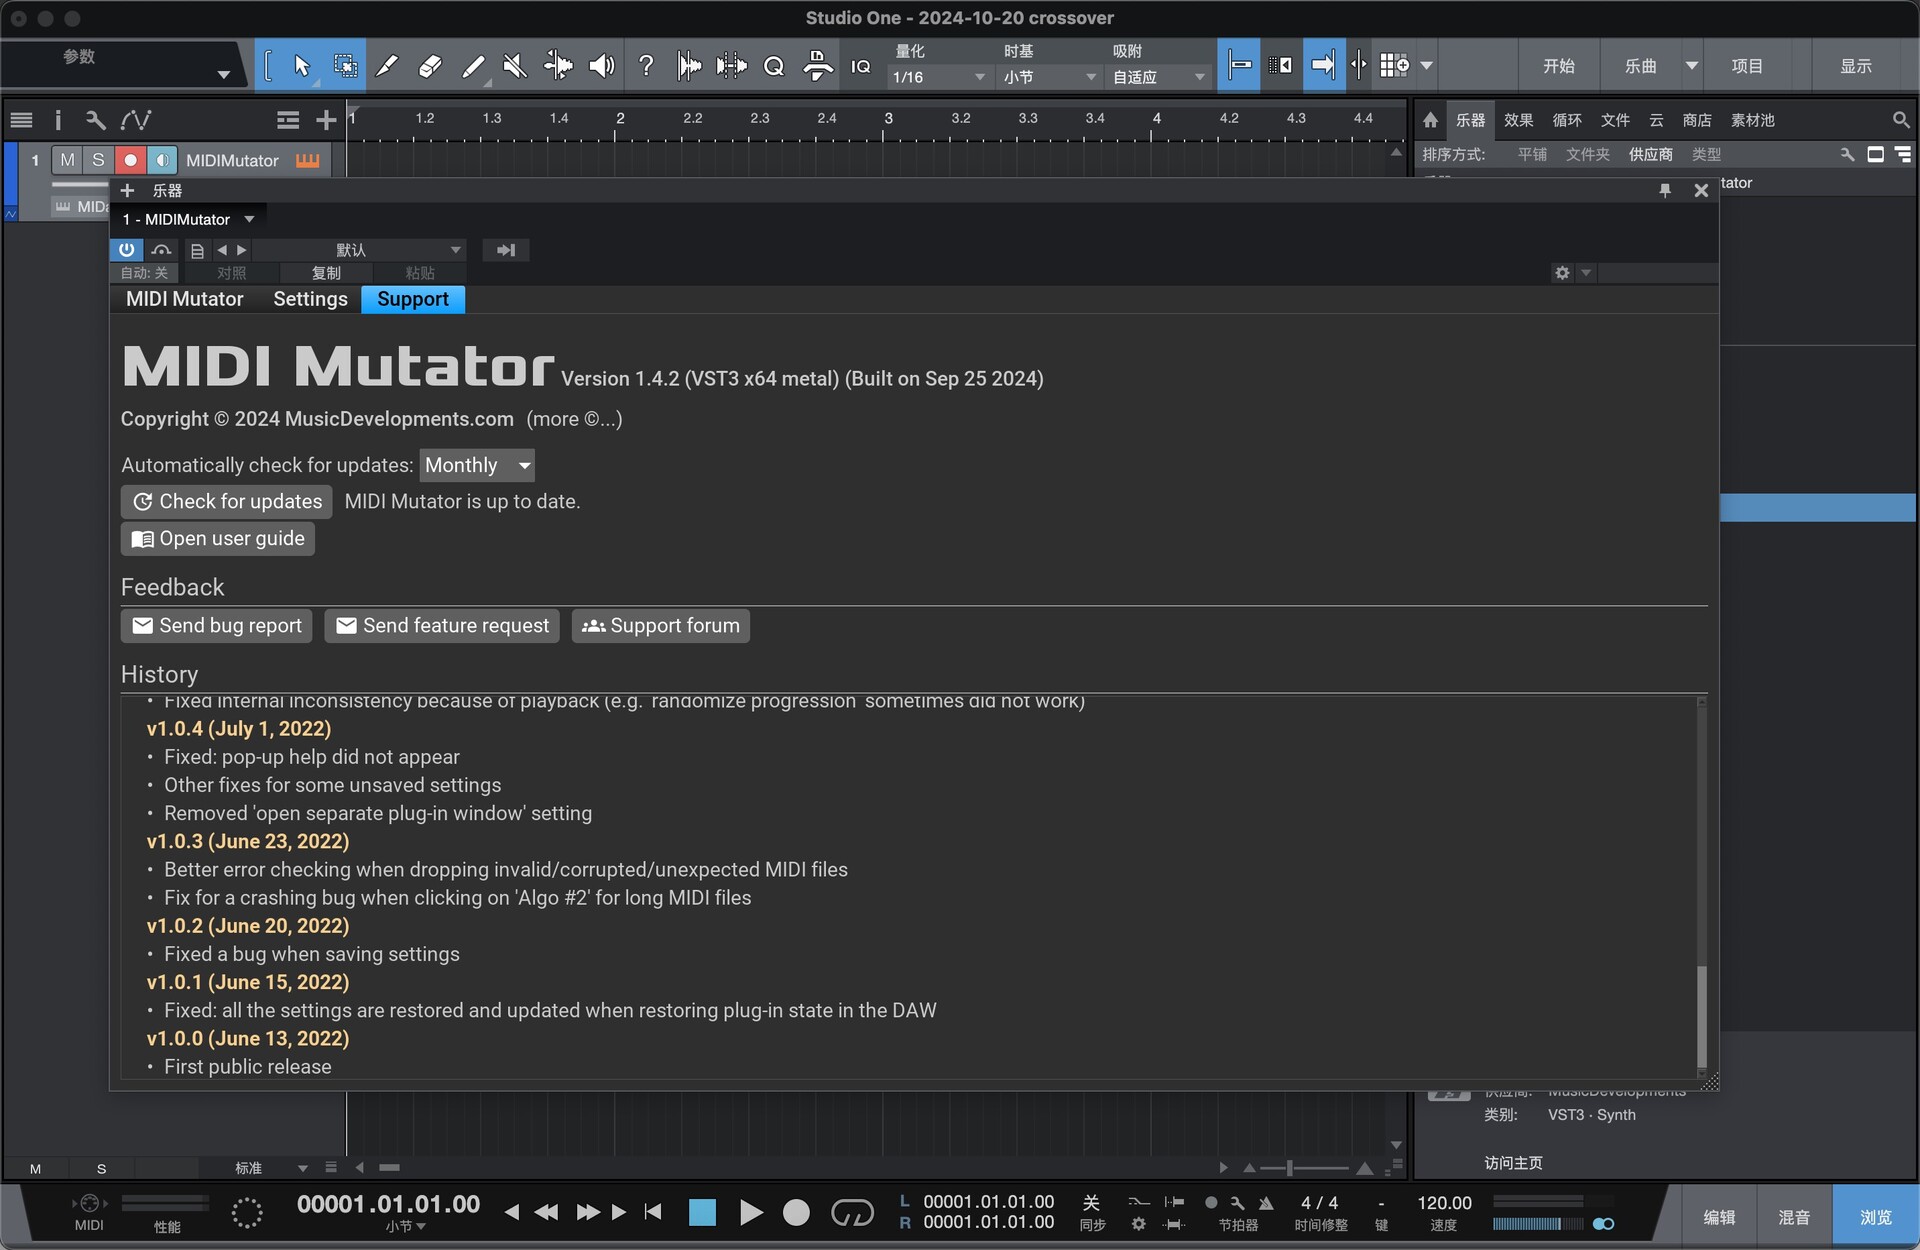Select the Support tab

click(413, 299)
